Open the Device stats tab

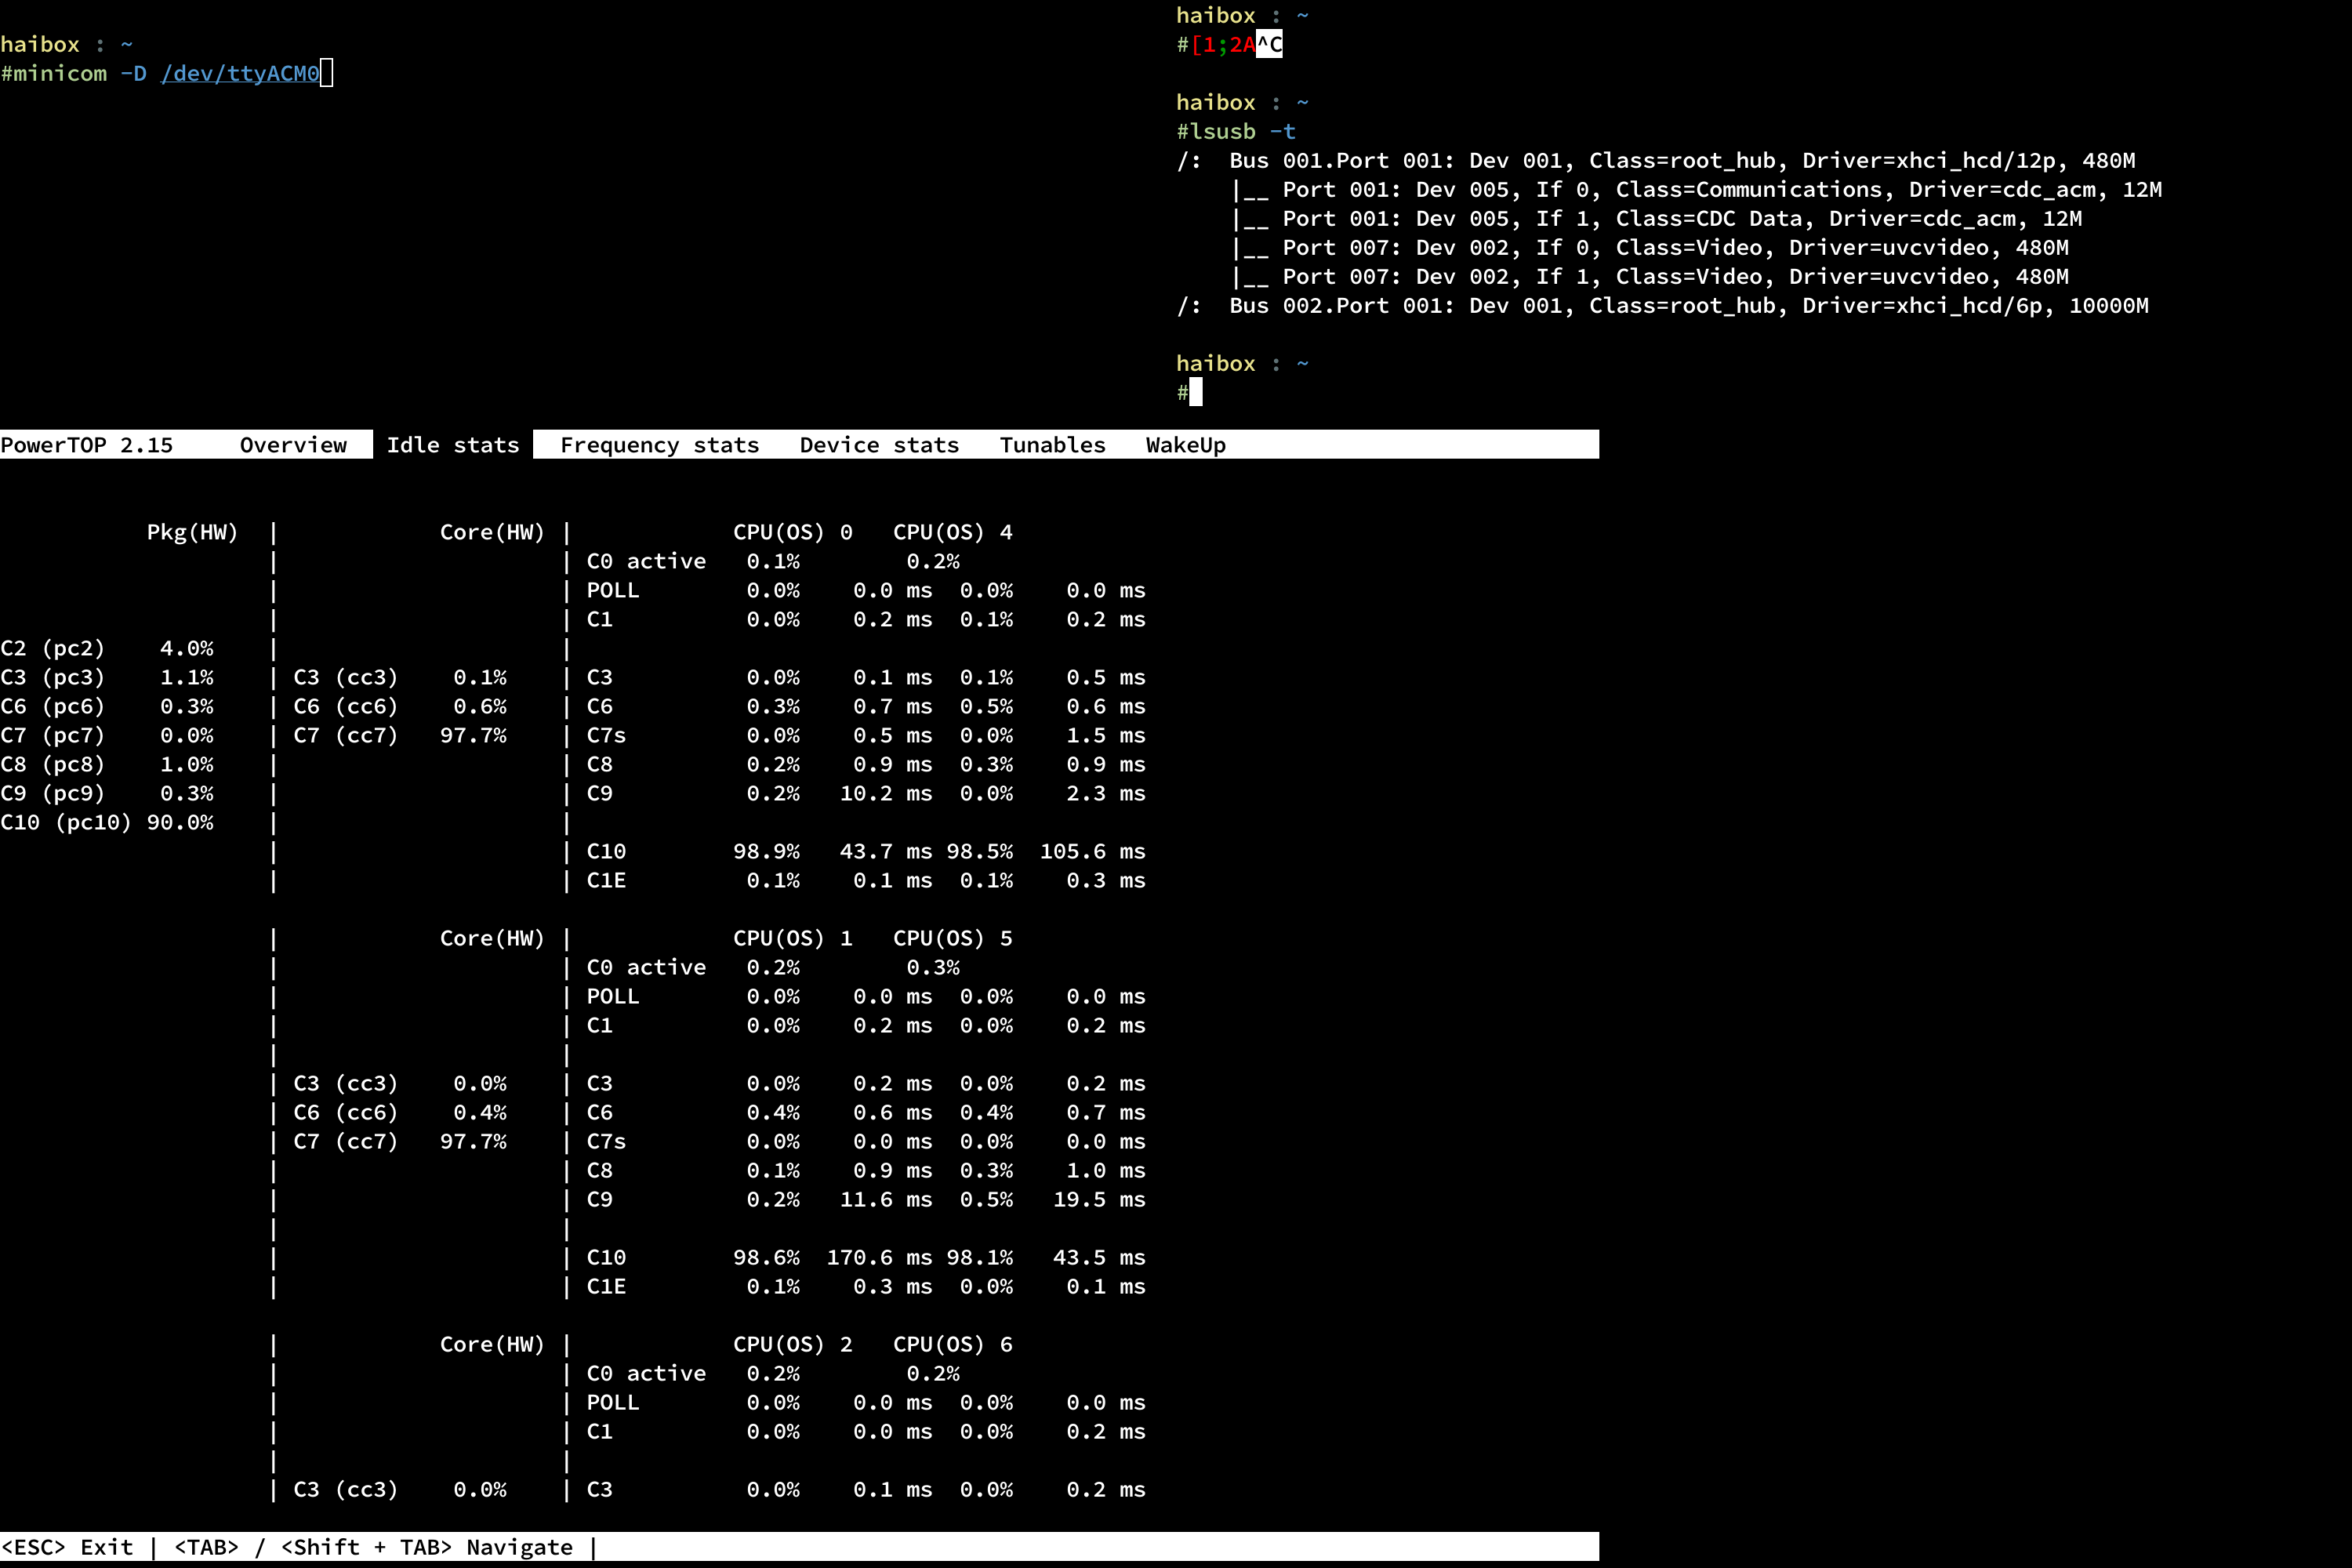pyautogui.click(x=879, y=445)
